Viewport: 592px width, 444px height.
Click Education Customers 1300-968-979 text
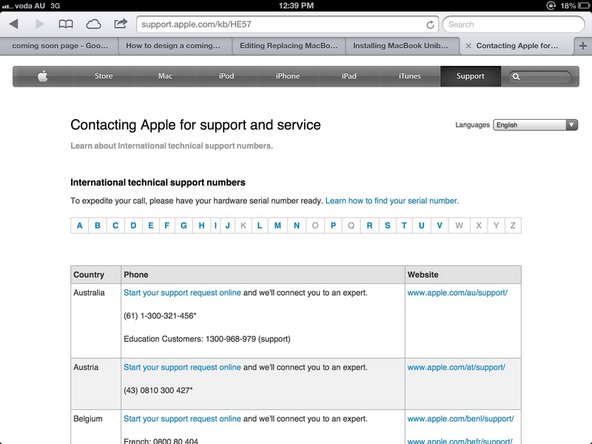[207, 339]
